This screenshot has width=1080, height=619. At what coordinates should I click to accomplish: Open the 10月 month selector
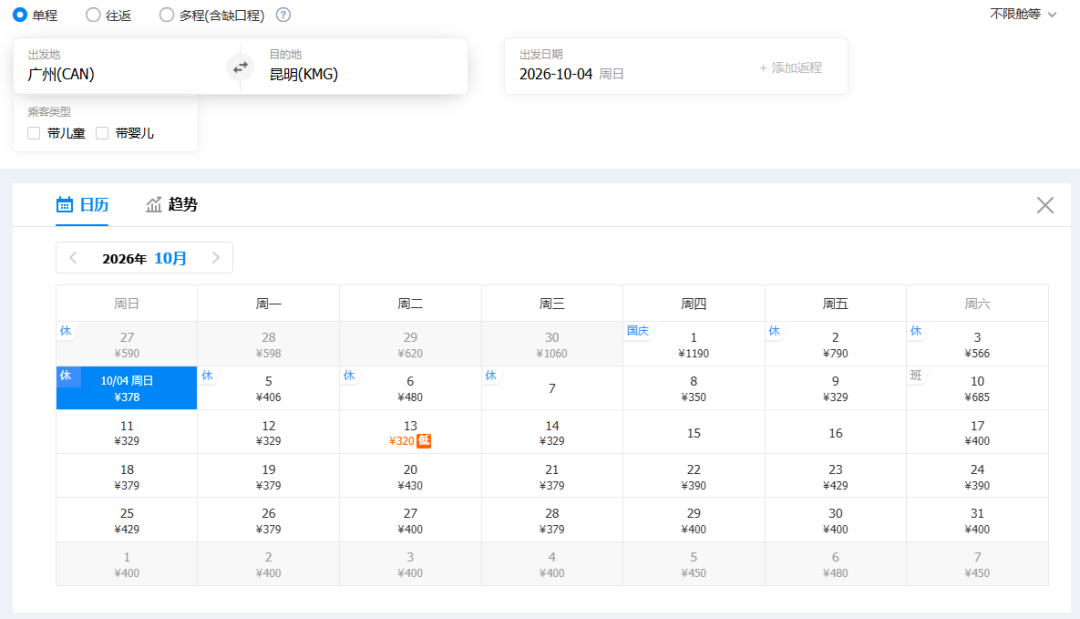point(170,258)
